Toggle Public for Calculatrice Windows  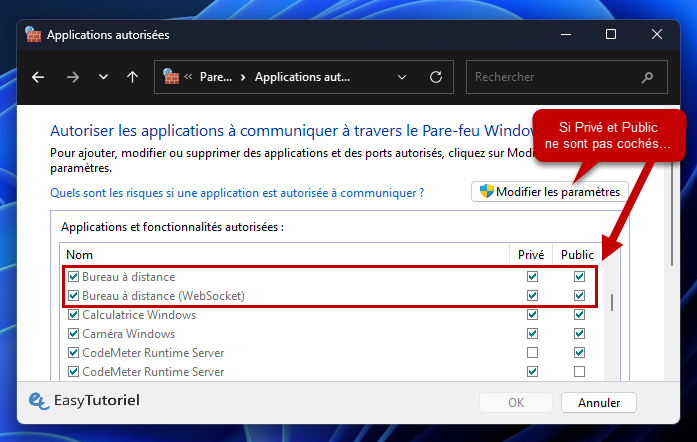click(579, 314)
